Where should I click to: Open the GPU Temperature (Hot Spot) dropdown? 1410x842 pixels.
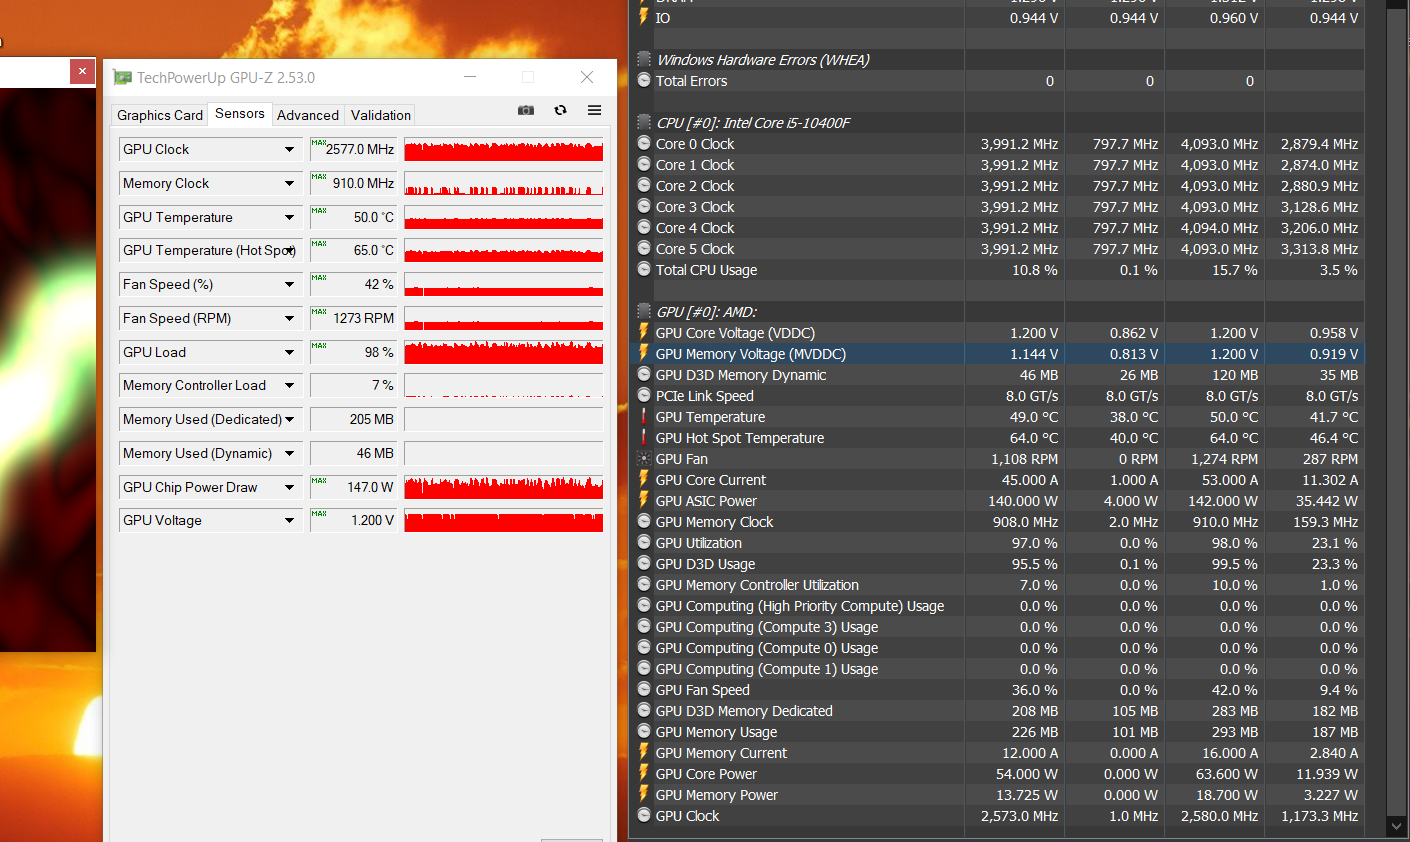[x=289, y=251]
